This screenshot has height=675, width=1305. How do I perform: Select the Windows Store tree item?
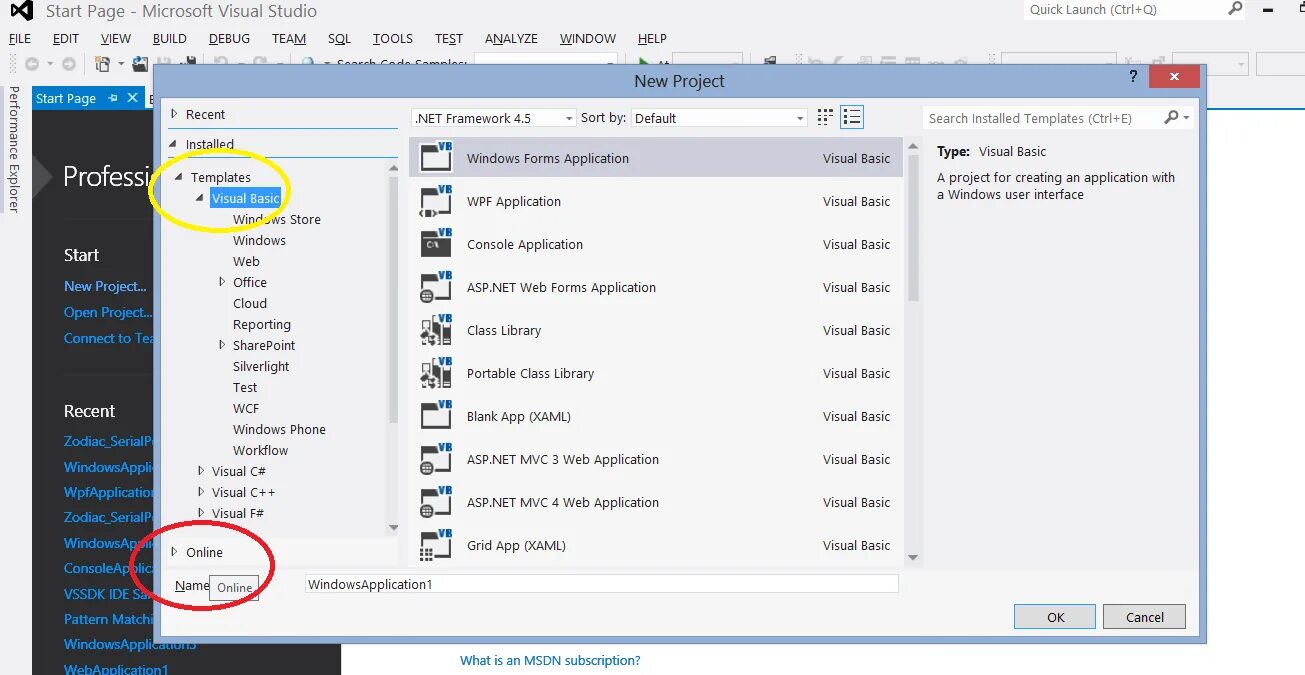click(277, 219)
